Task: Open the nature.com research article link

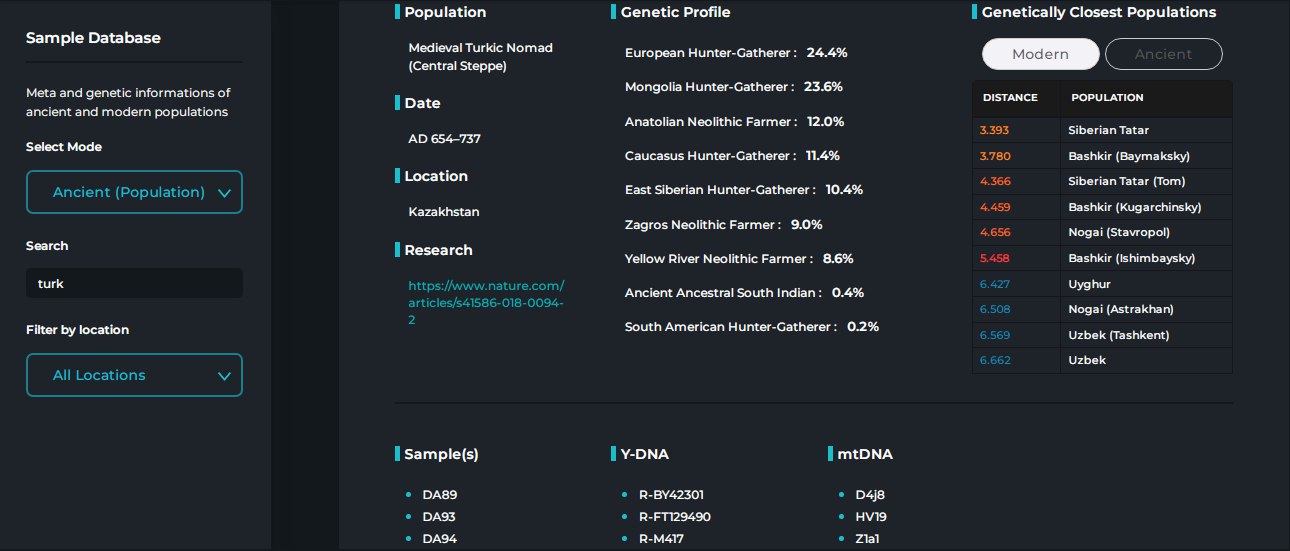Action: click(486, 303)
